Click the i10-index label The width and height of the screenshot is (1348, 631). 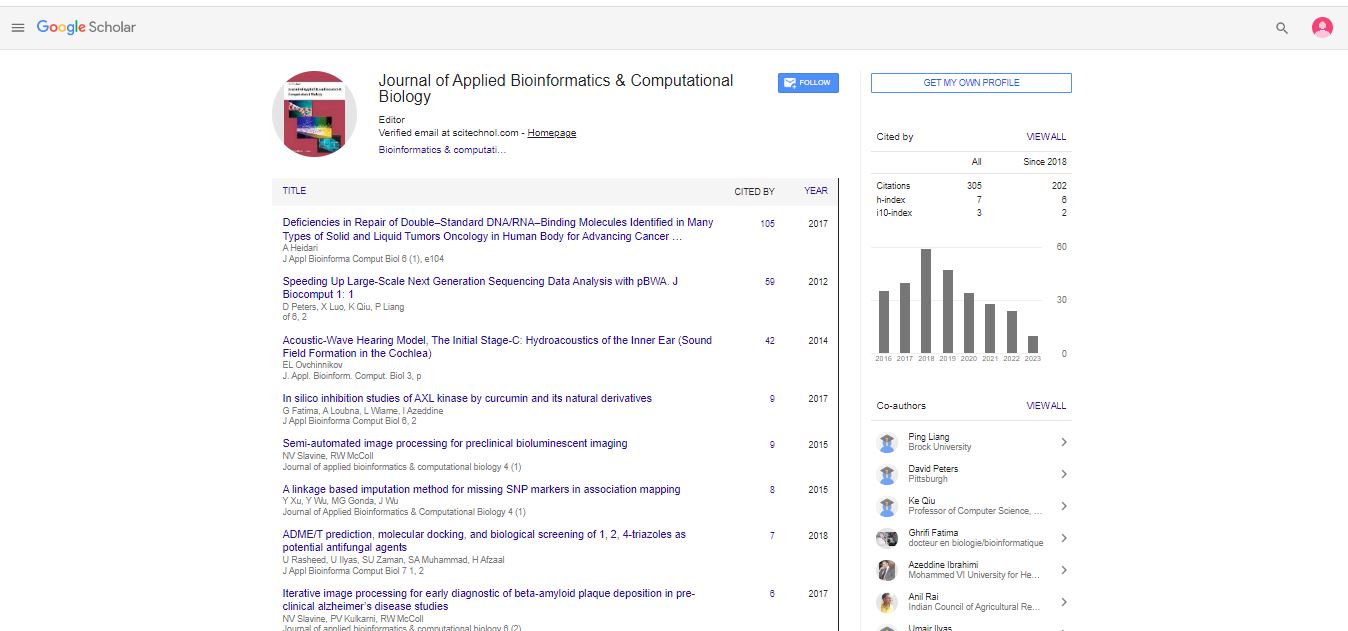point(894,213)
